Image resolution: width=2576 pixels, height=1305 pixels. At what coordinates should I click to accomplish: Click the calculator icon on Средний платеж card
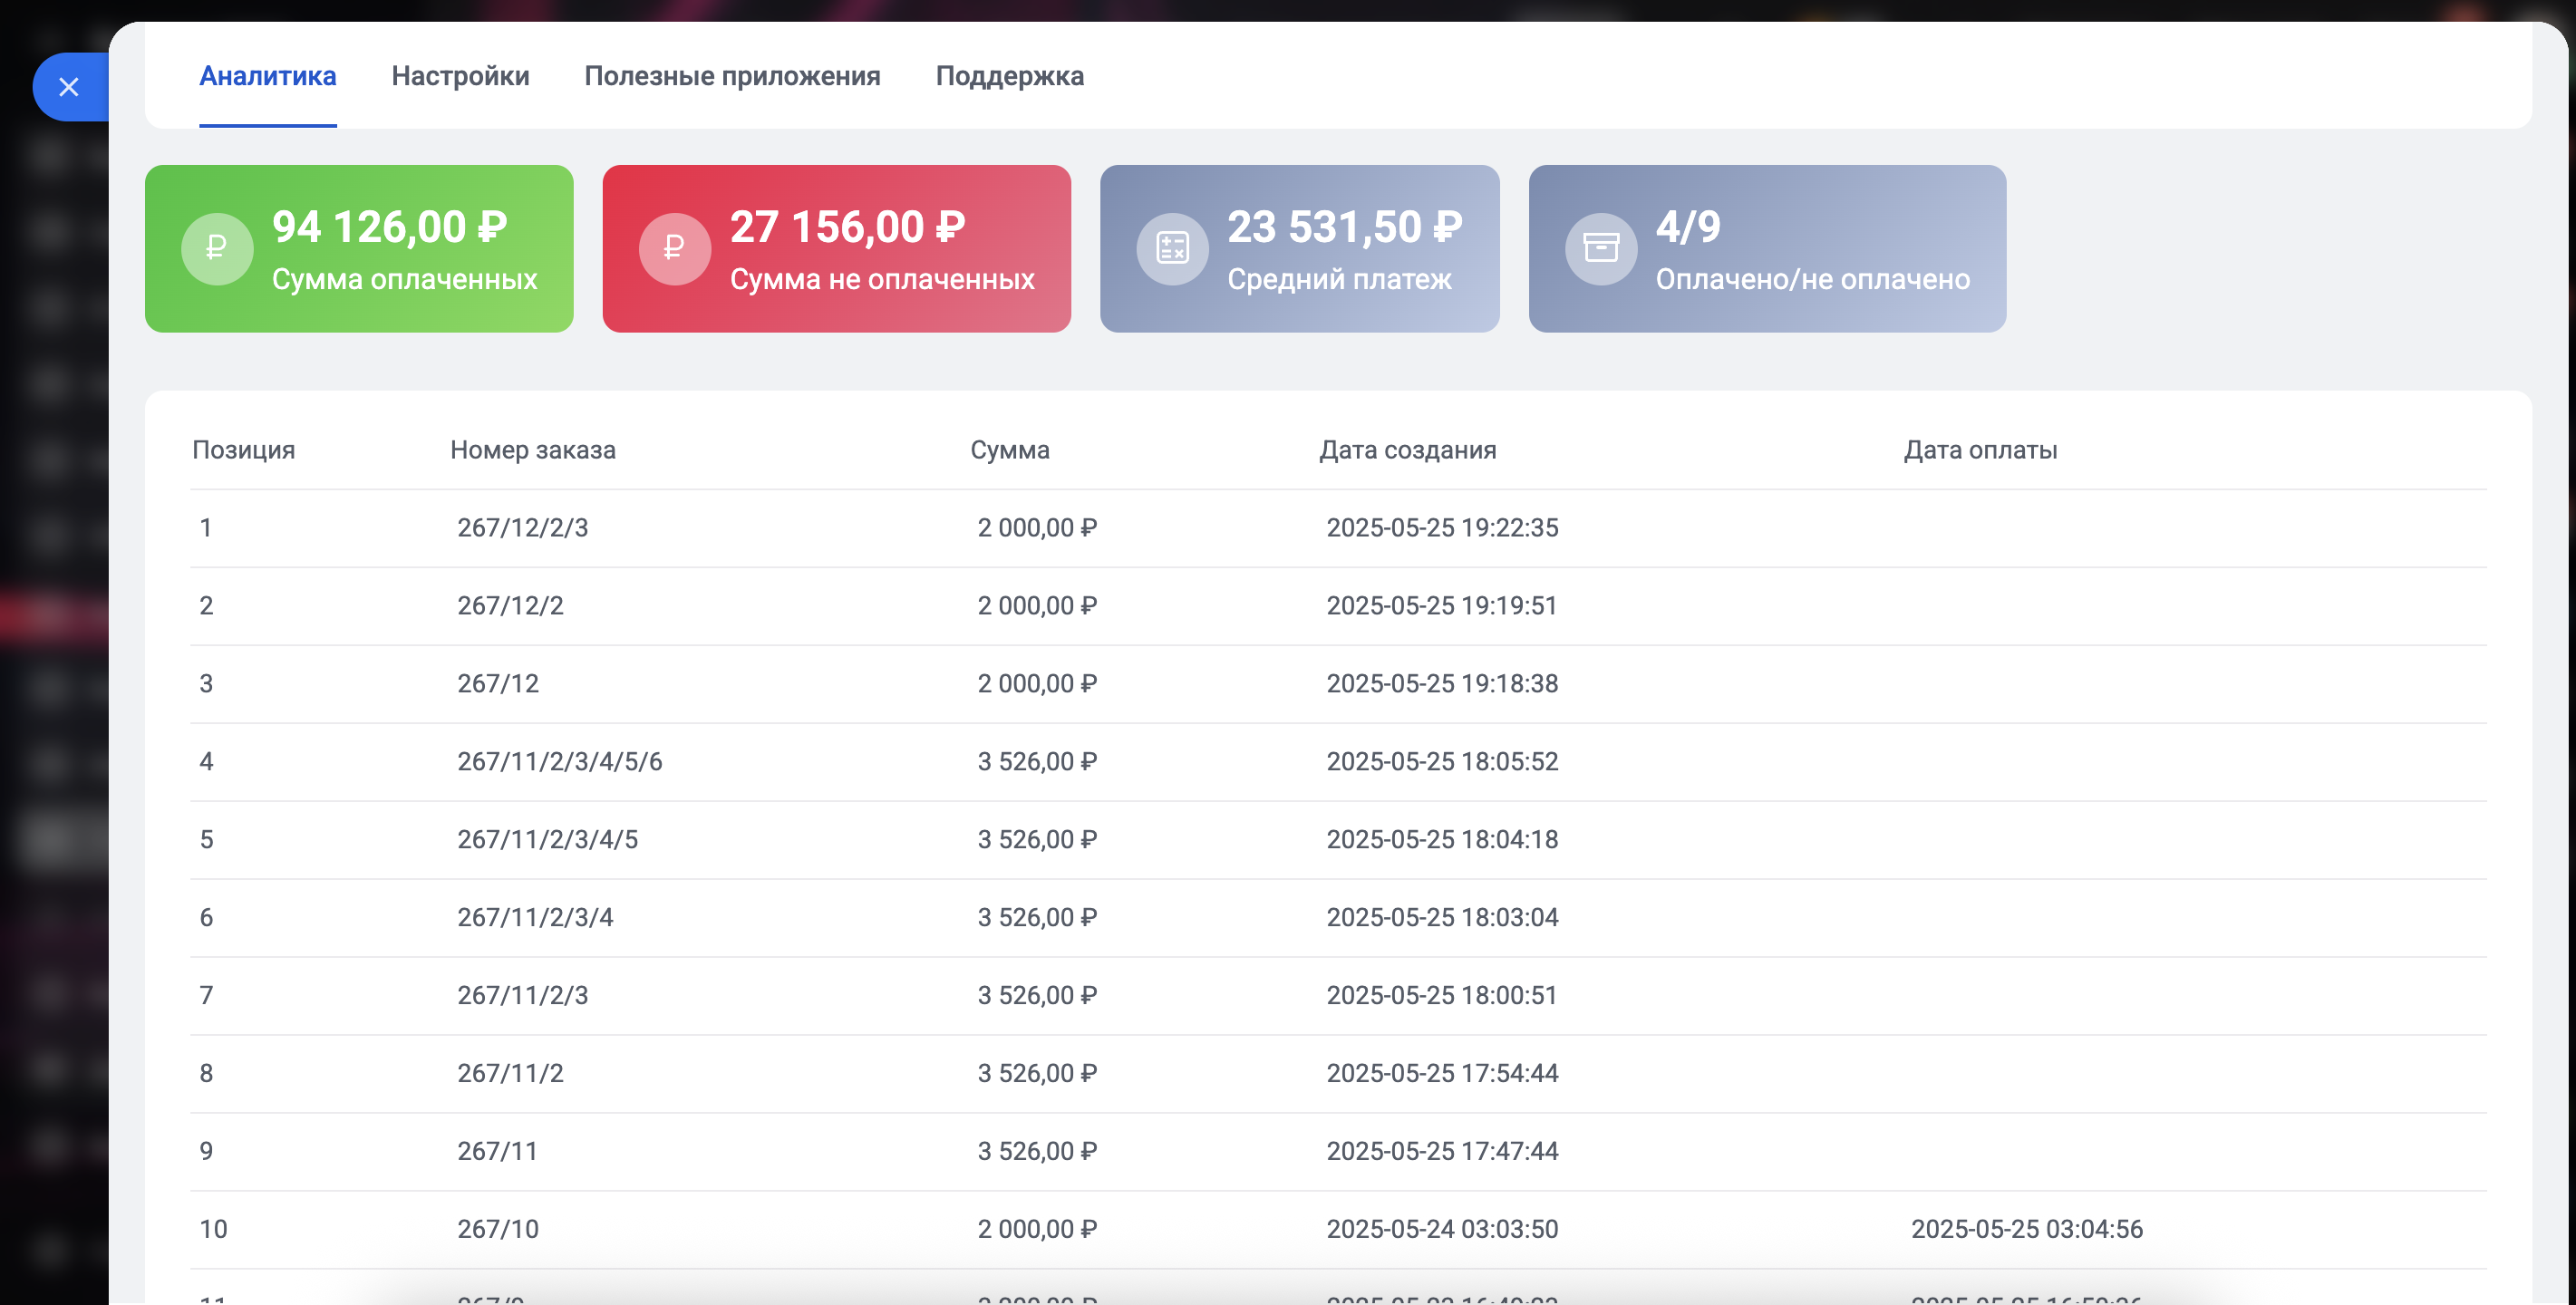tap(1172, 248)
